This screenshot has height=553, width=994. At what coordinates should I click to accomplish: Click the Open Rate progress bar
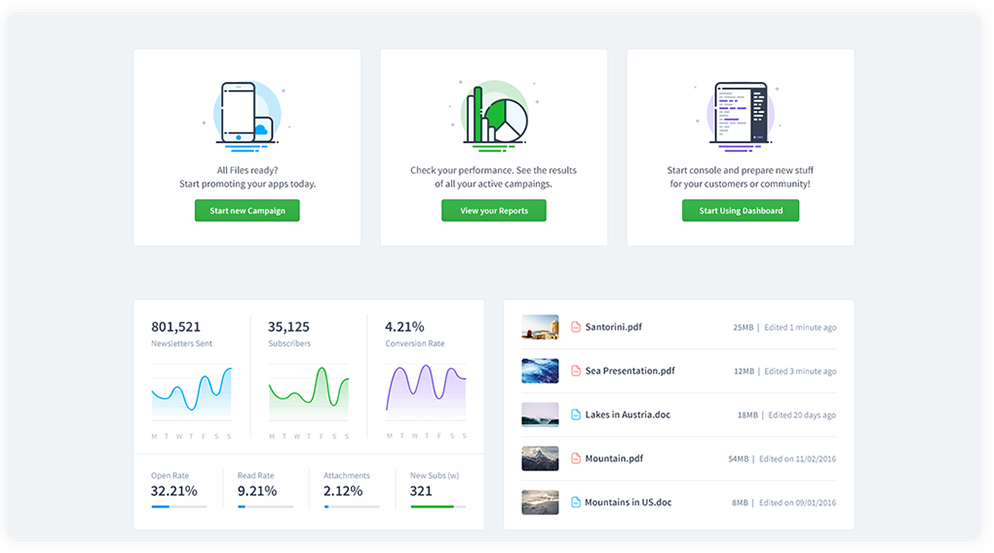point(179,507)
